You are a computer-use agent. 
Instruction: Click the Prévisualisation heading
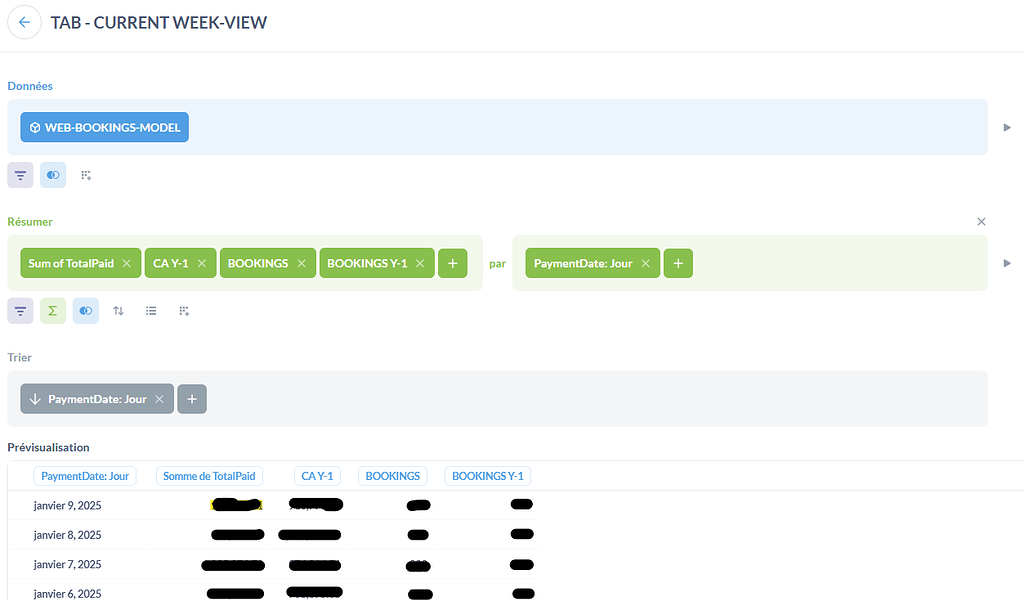(x=48, y=447)
